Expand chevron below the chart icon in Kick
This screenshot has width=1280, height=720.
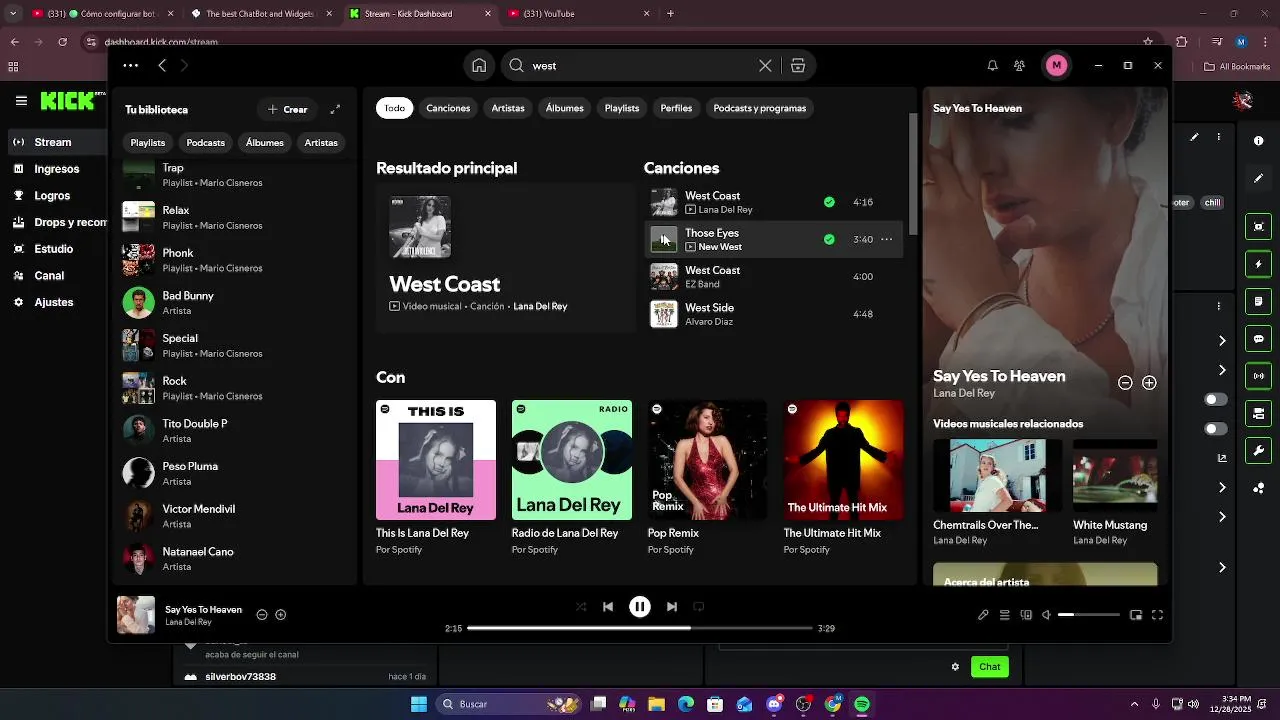tap(1222, 488)
